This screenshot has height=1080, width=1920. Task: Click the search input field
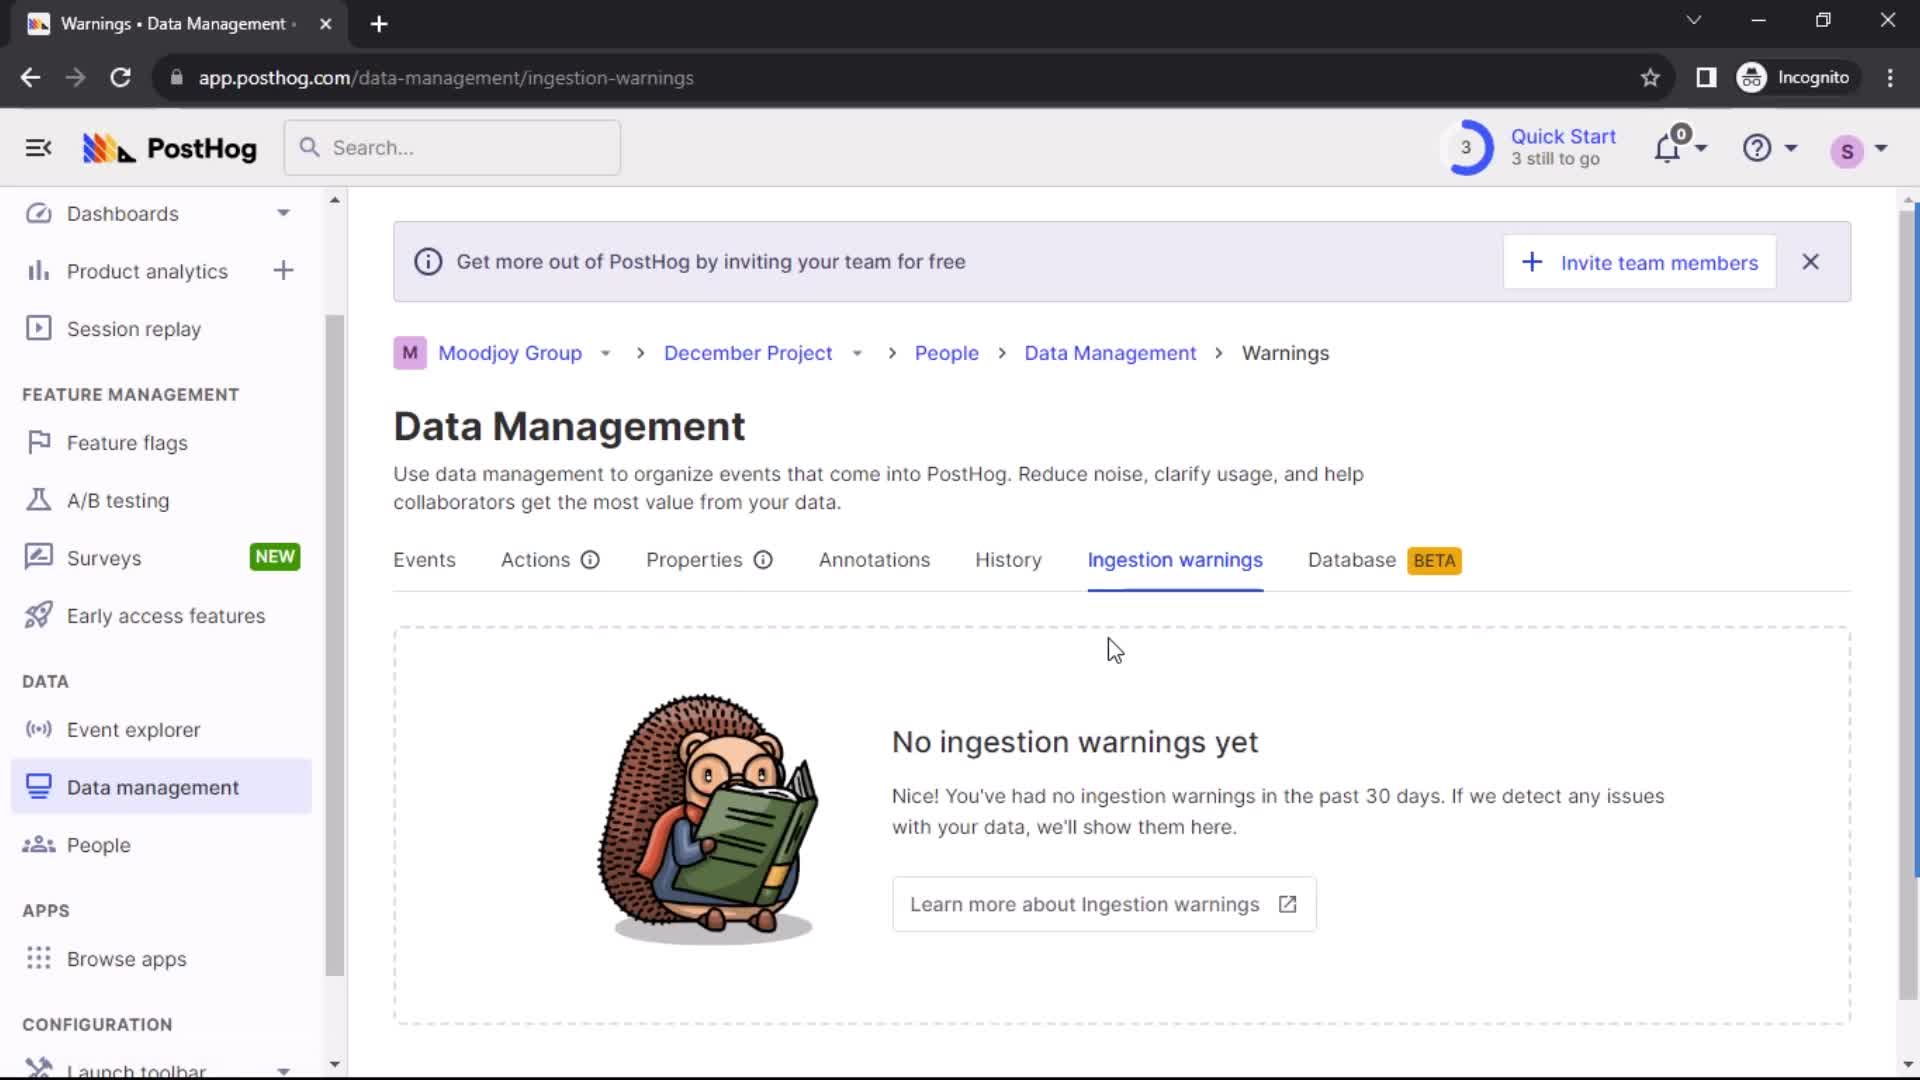pos(452,146)
